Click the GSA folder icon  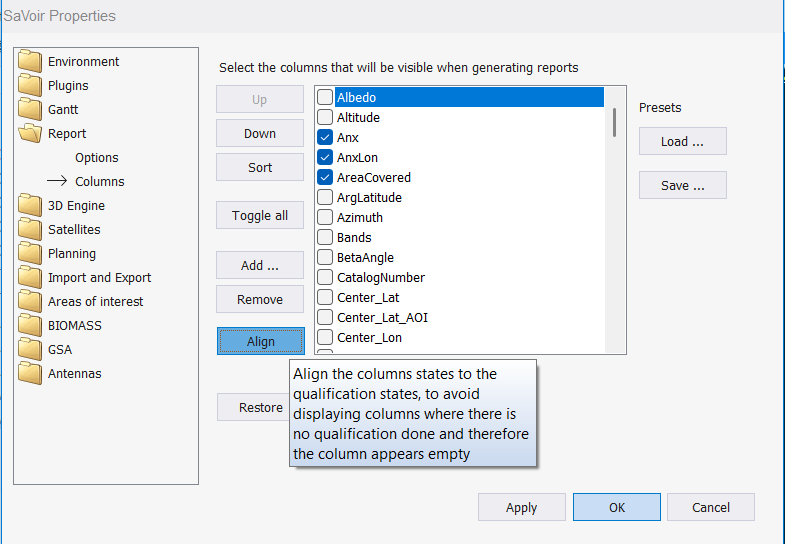point(30,350)
